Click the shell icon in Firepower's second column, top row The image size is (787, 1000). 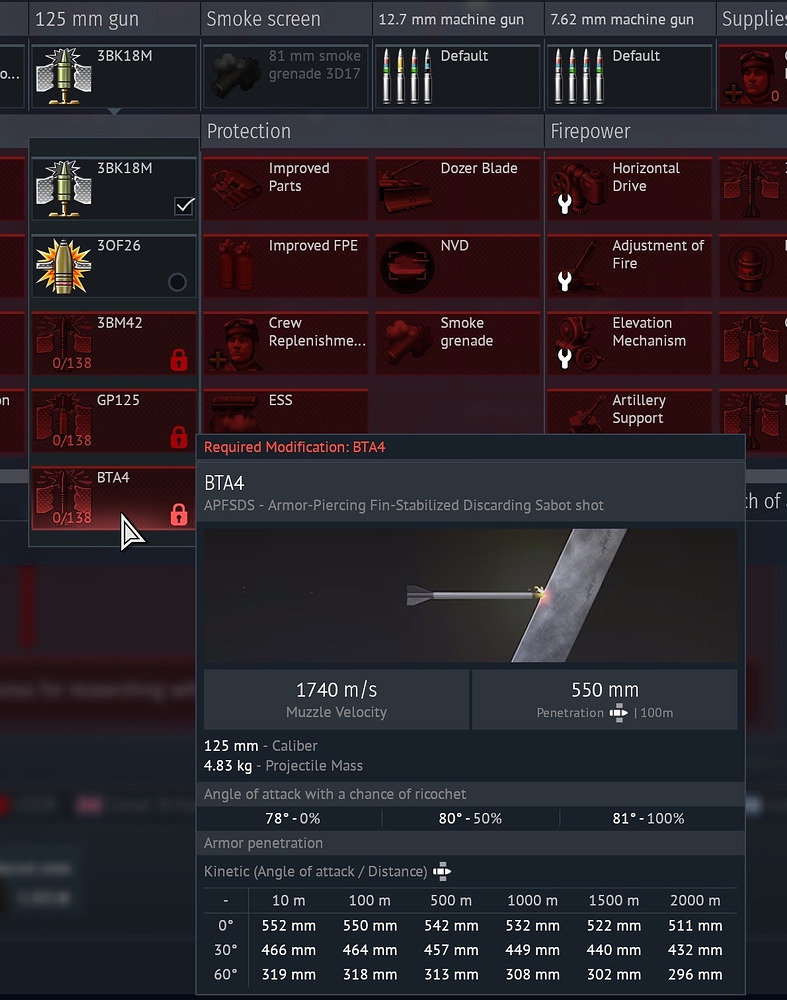749,189
